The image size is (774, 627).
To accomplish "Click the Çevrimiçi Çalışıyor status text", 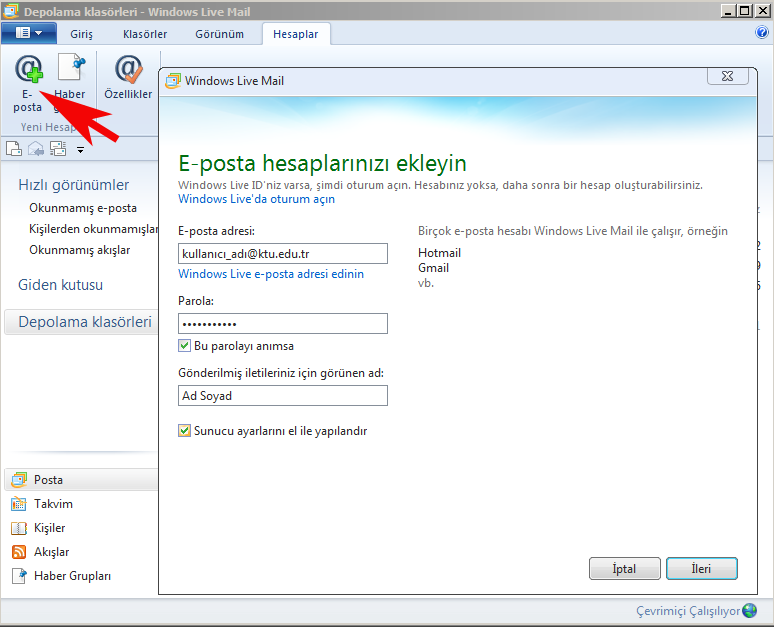I will coord(688,611).
